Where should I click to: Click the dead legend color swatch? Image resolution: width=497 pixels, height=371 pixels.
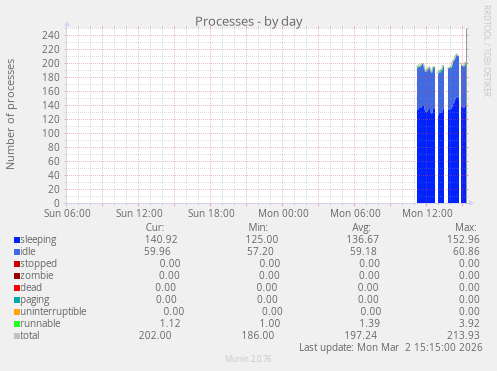point(17,288)
